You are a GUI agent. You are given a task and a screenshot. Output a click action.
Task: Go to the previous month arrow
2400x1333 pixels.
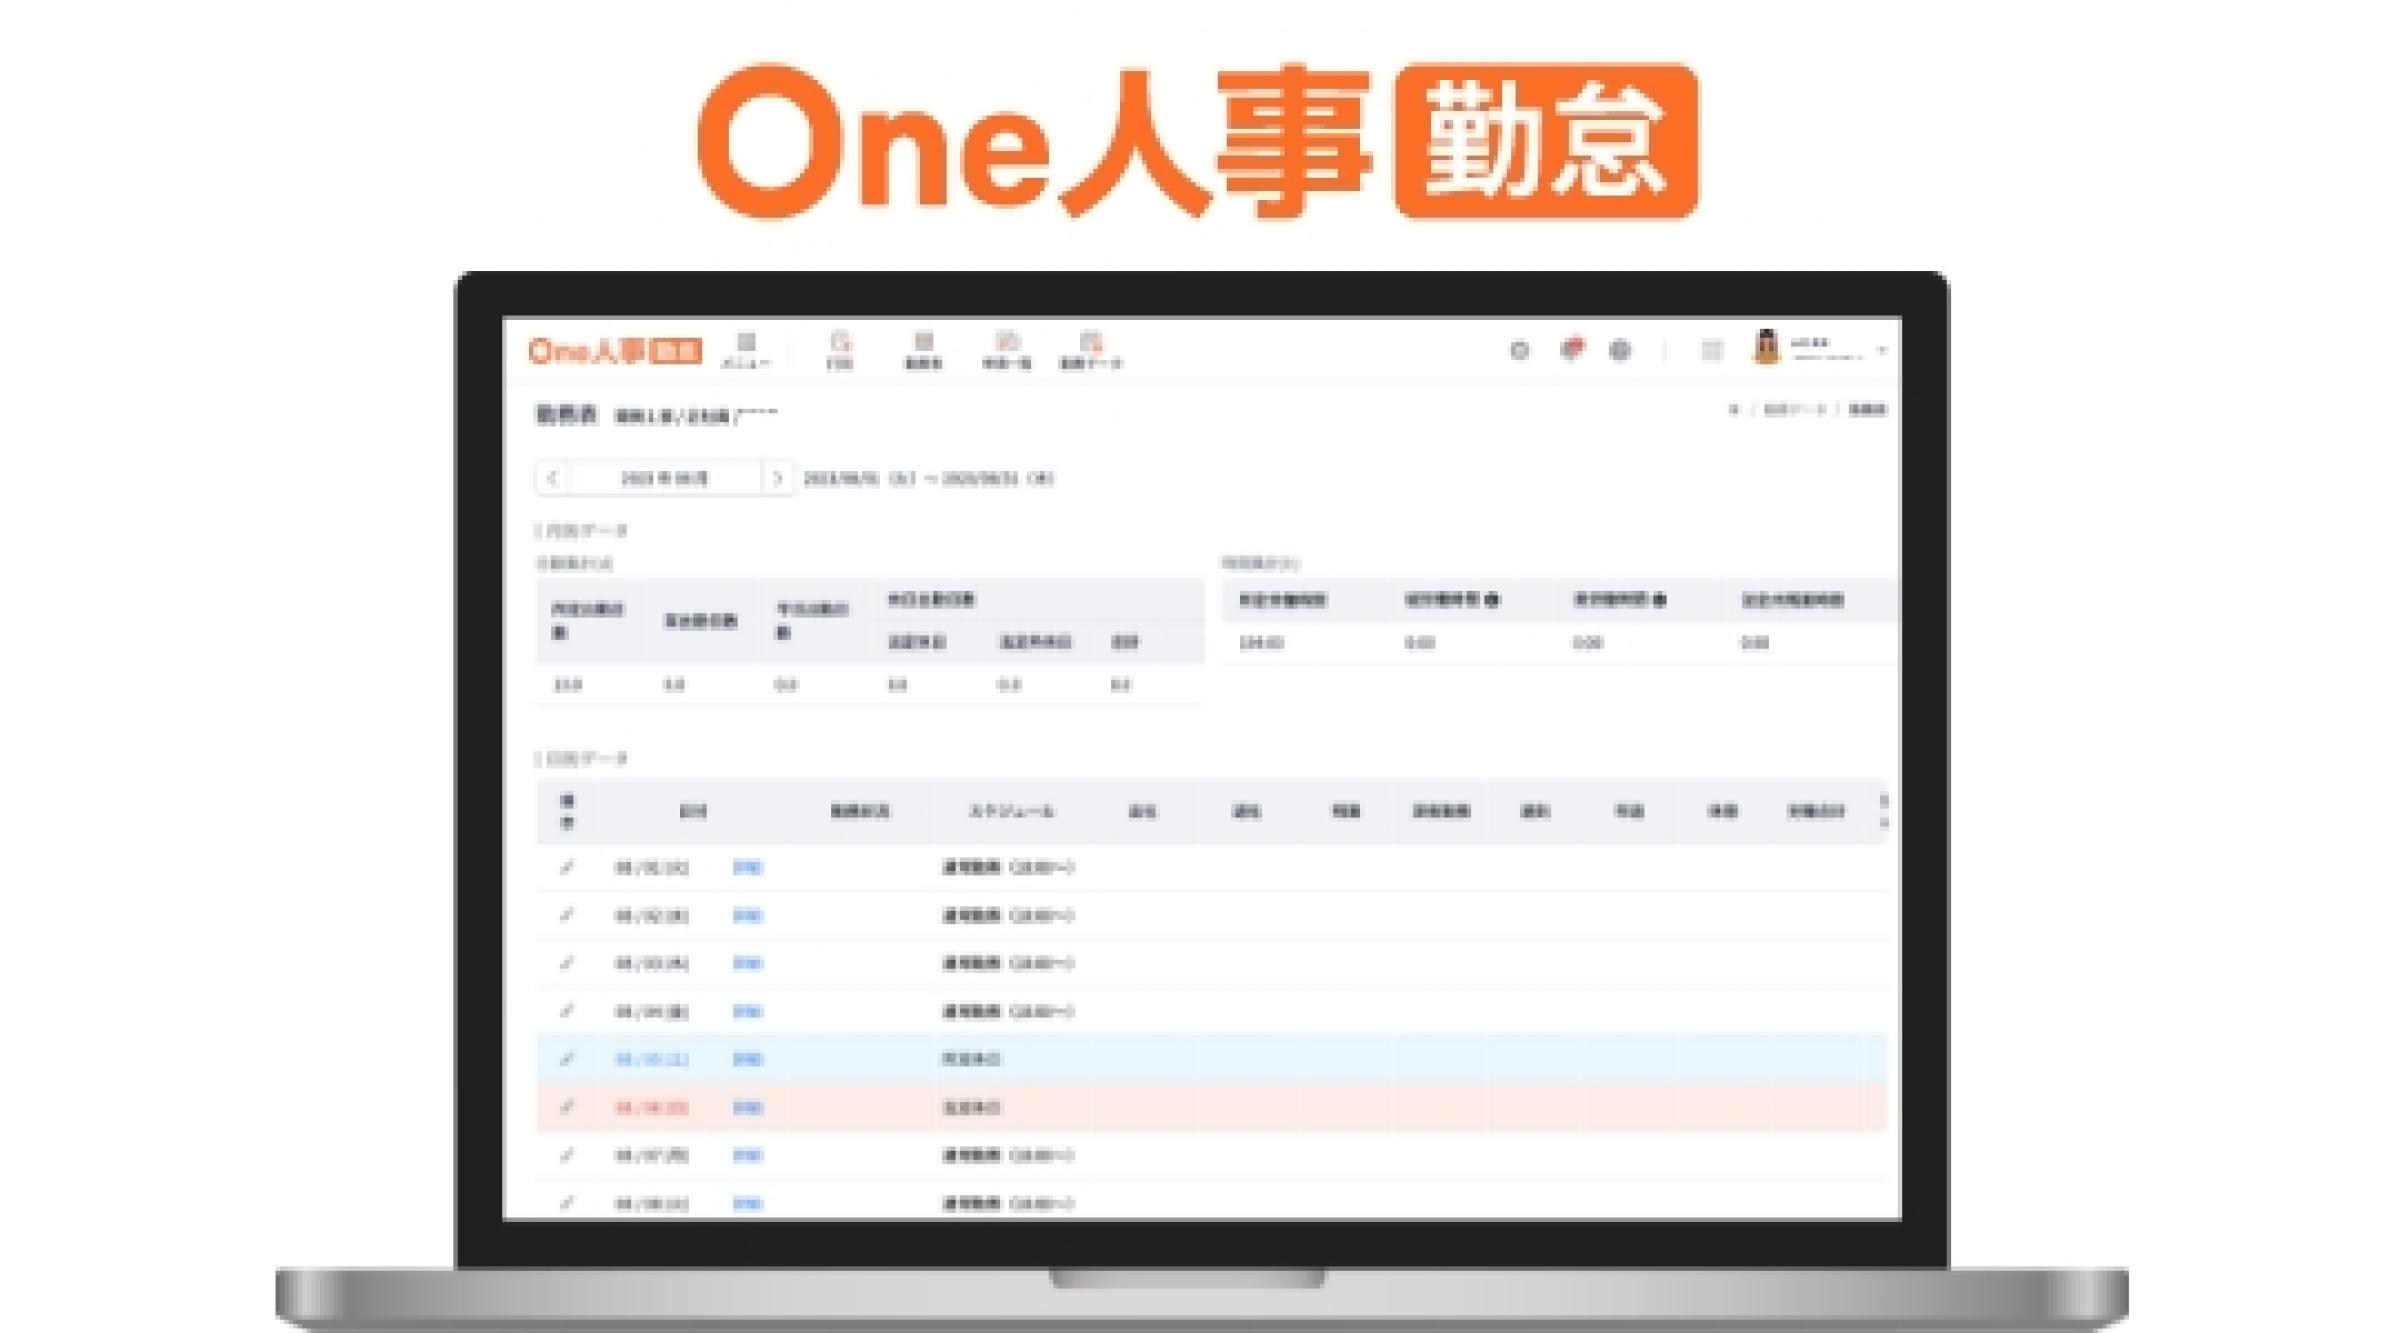552,479
